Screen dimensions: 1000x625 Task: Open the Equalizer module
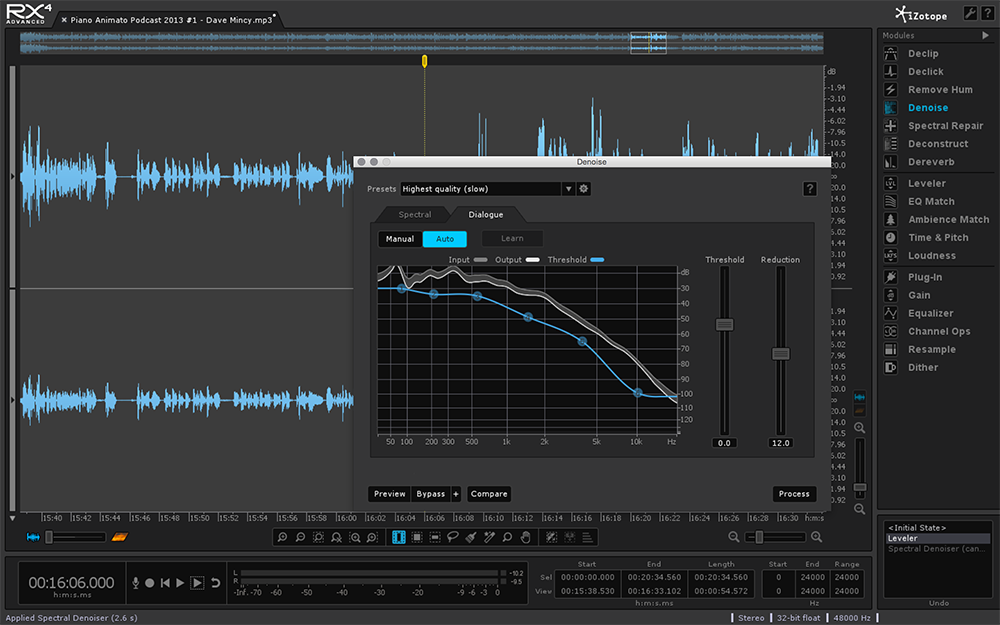pos(930,313)
